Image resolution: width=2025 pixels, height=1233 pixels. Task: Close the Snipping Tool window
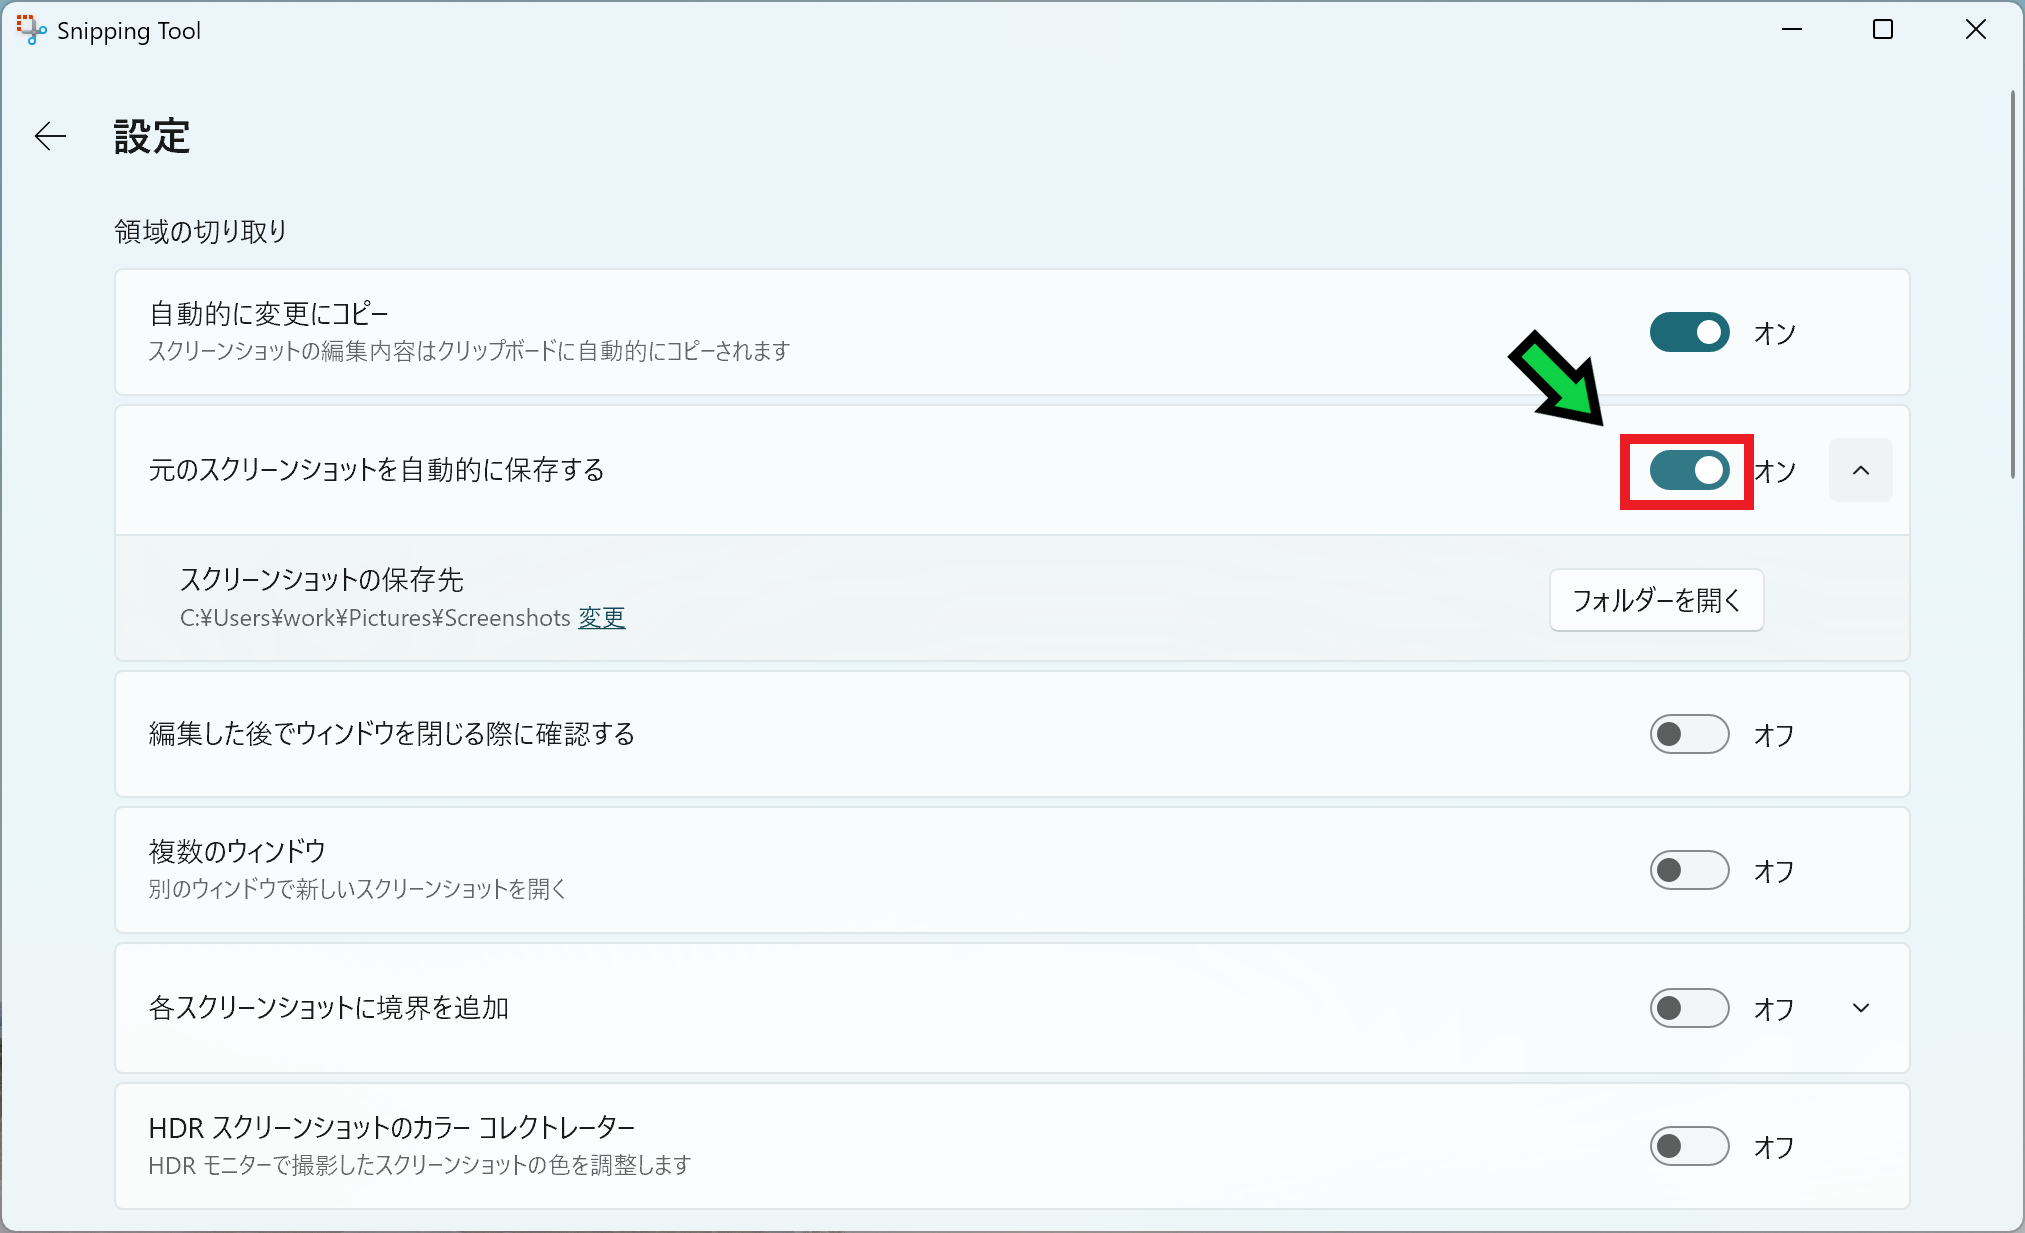click(x=1975, y=30)
